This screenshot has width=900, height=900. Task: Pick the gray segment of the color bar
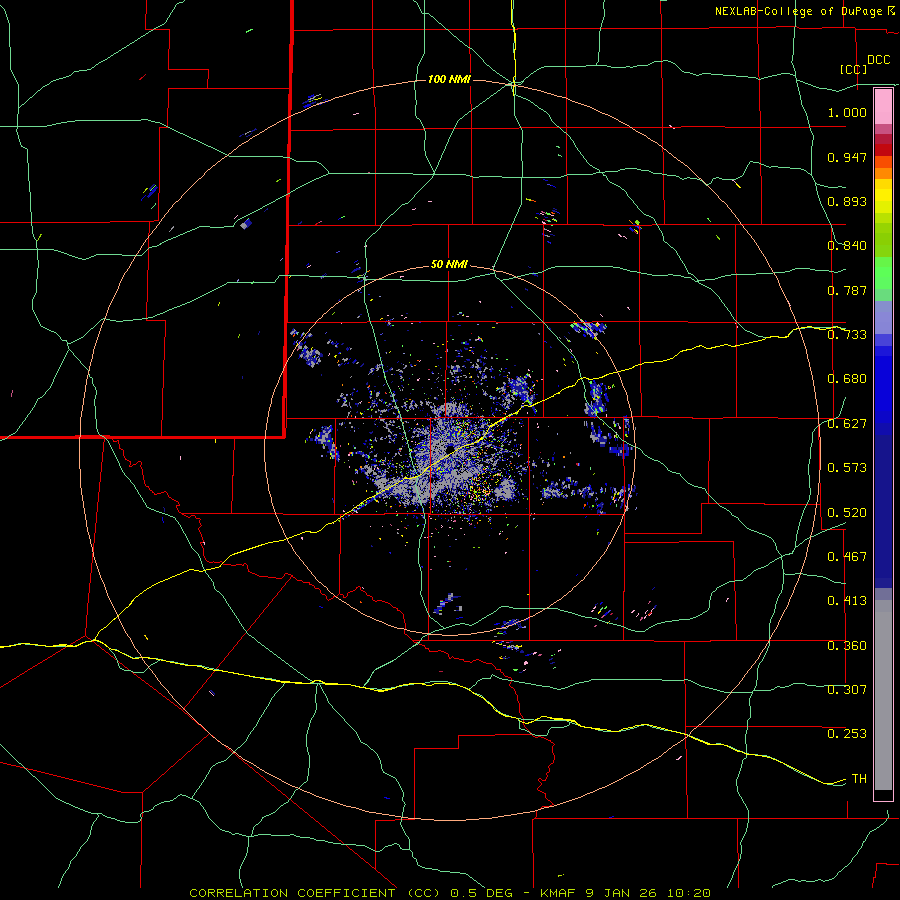883,695
